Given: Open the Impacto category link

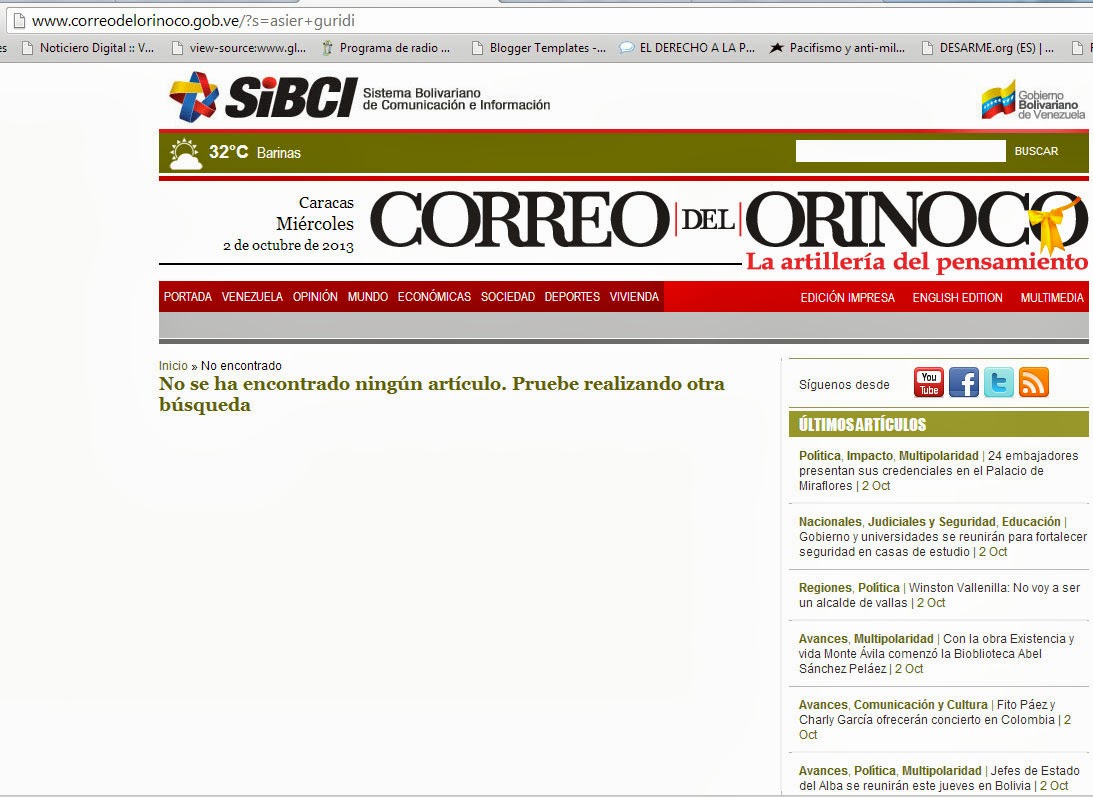Looking at the screenshot, I should 869,455.
